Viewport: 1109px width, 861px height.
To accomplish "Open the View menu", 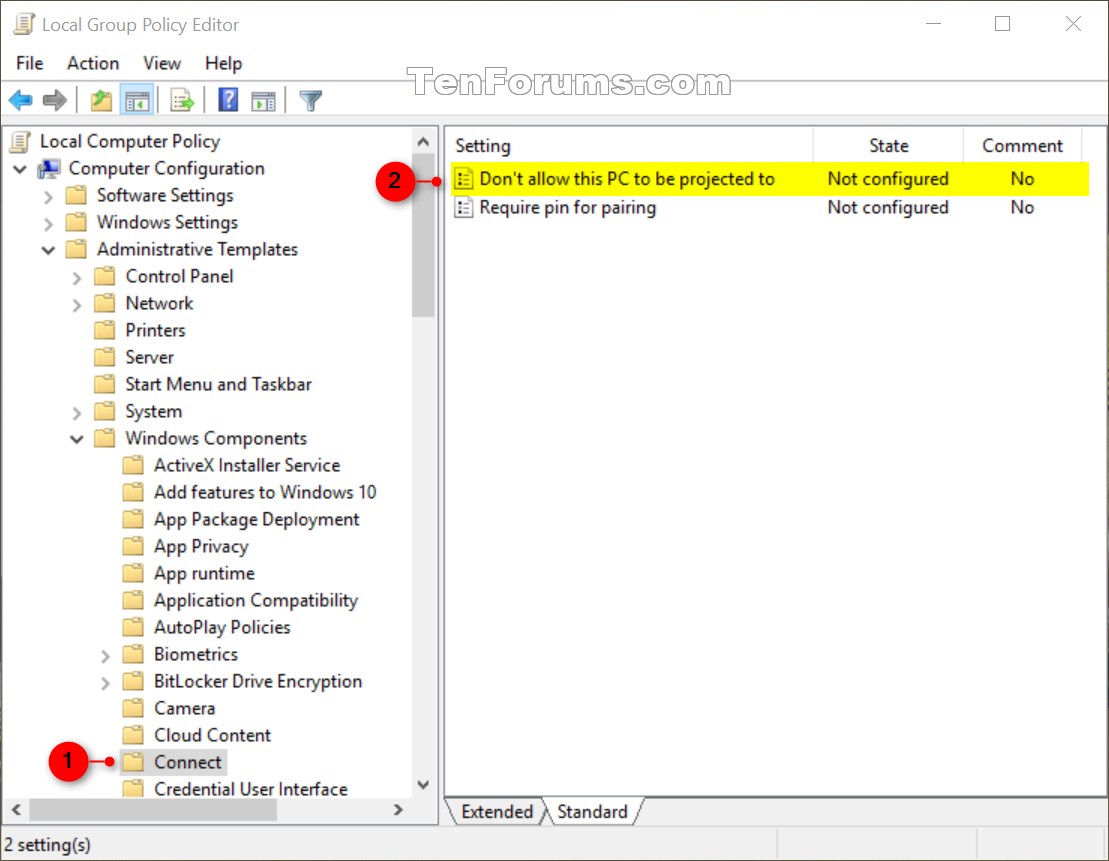I will (x=162, y=63).
